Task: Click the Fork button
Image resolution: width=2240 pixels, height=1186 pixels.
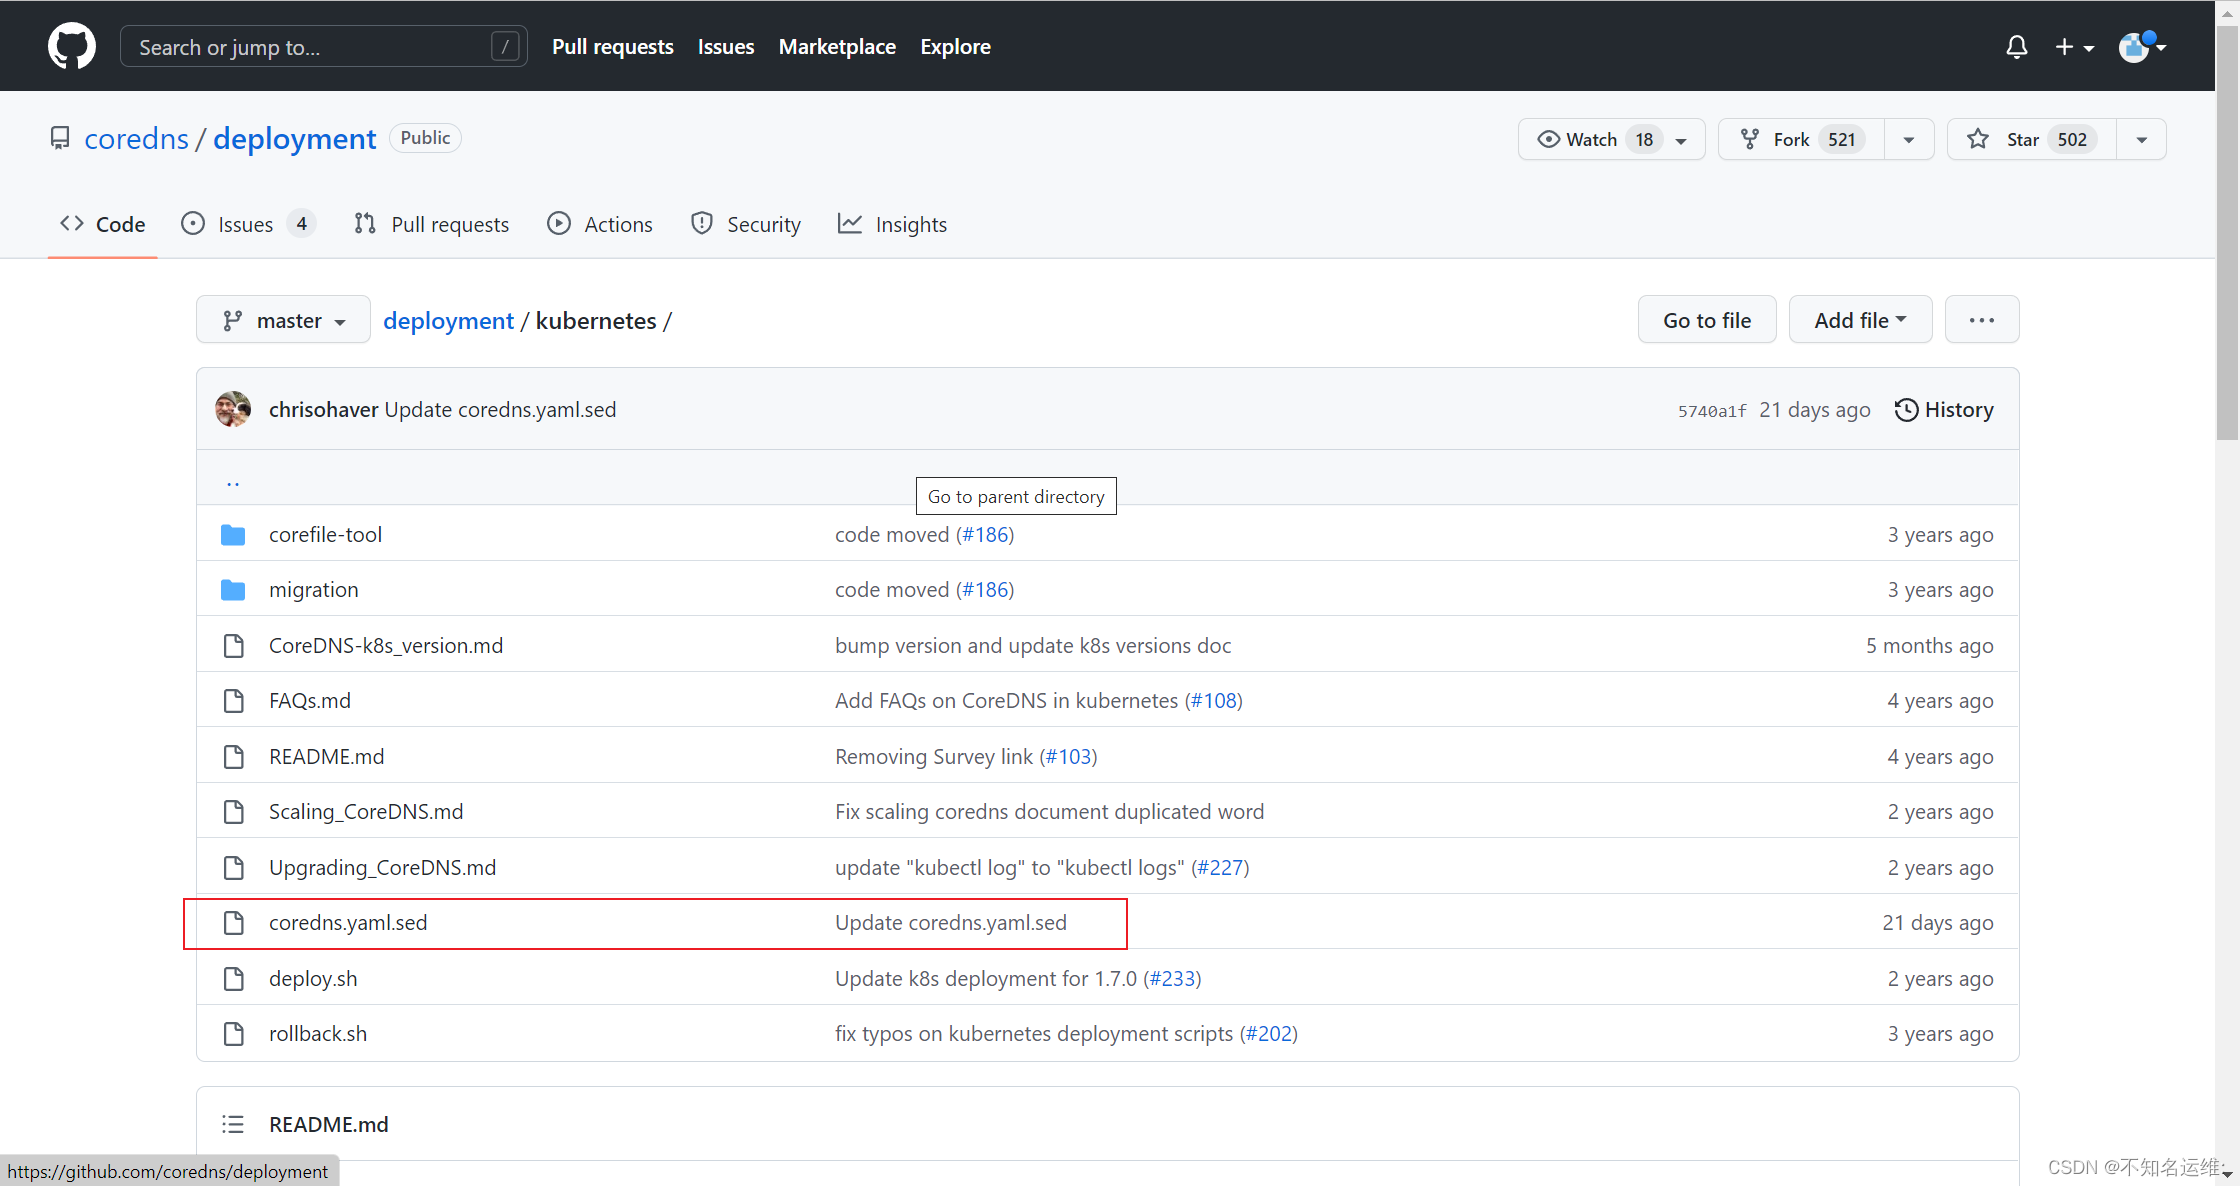Action: (1800, 139)
